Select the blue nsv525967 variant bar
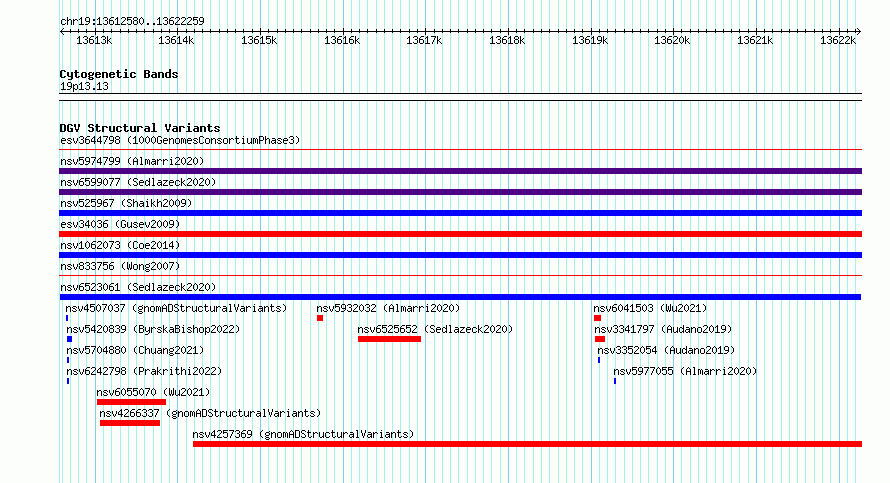The image size is (890, 483). tap(460, 213)
